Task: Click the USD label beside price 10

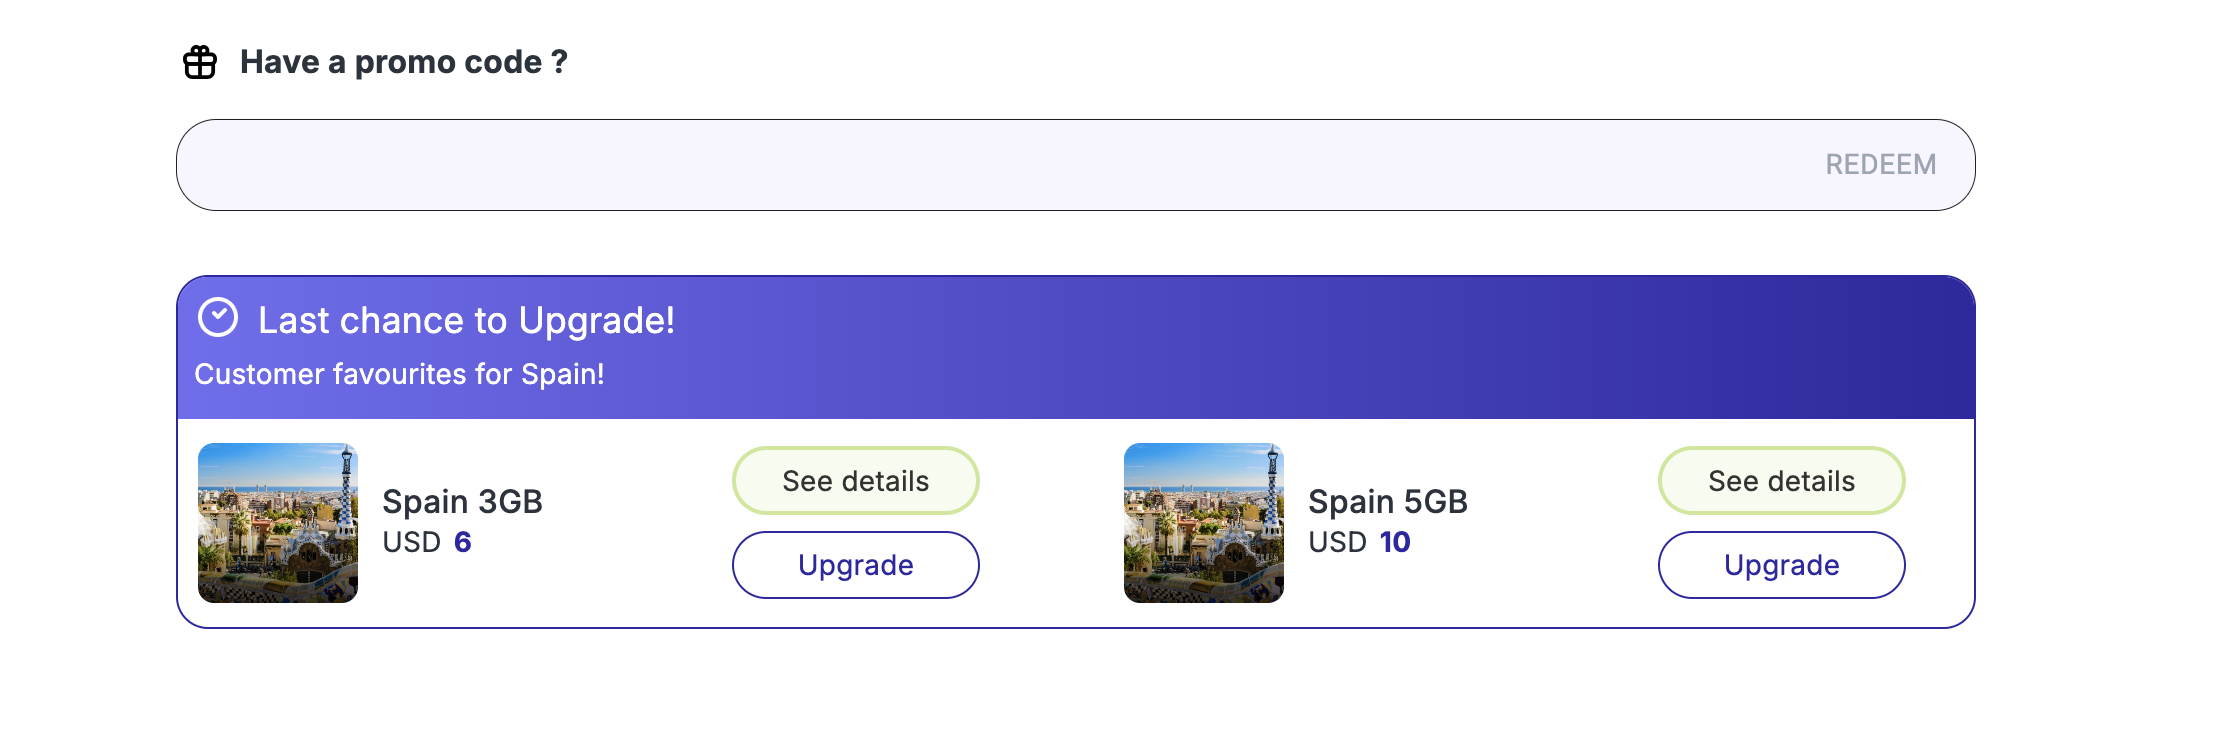Action: pyautogui.click(x=1338, y=542)
